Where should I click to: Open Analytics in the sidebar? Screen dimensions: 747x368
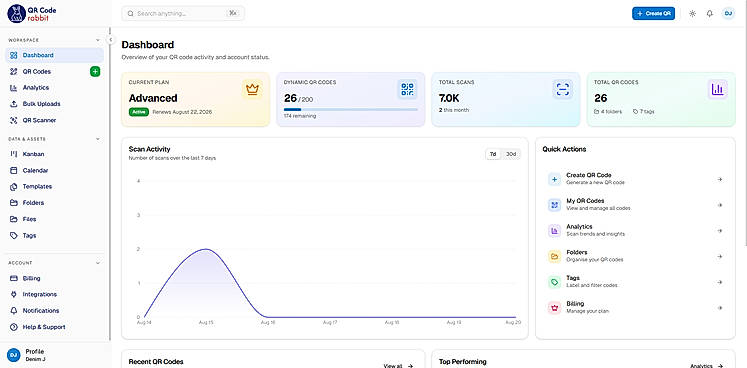pos(54,88)
